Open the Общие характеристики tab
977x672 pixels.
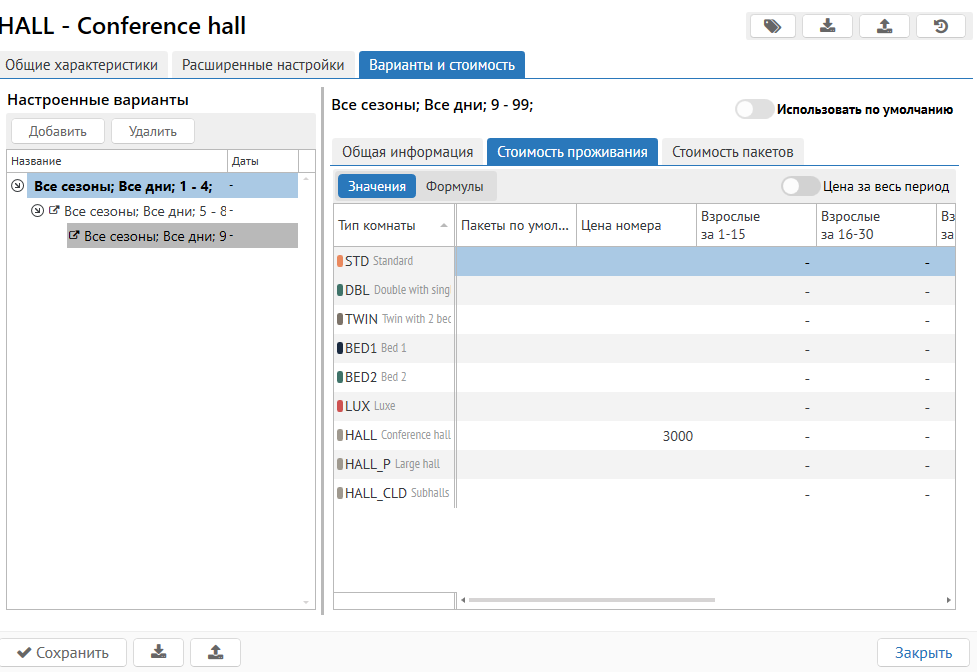82,65
